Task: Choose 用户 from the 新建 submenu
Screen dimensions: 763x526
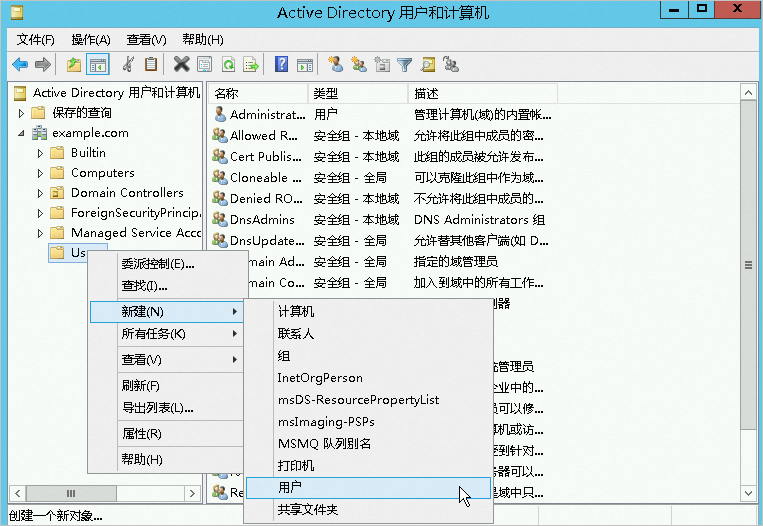Action: (368, 488)
